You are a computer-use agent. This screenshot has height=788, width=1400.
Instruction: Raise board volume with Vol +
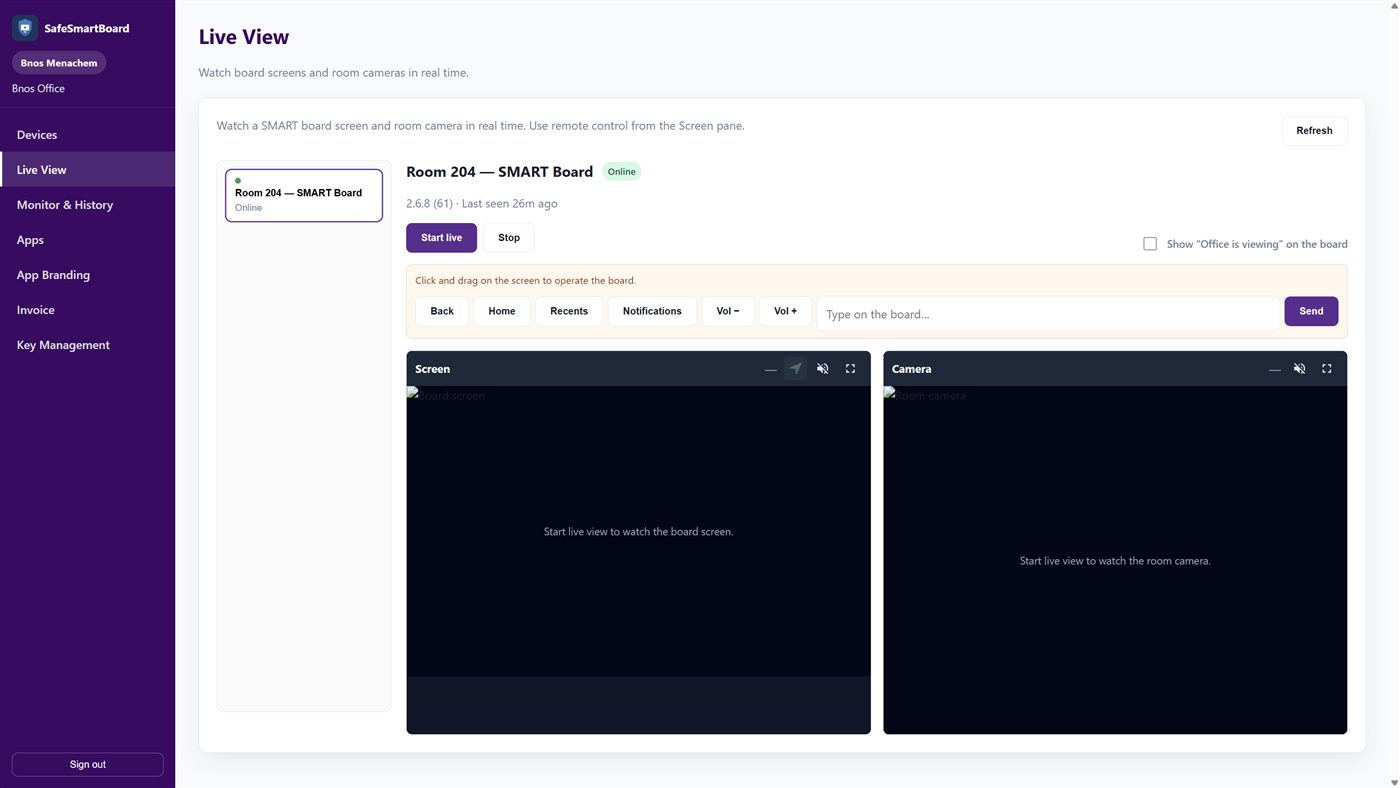coord(785,311)
